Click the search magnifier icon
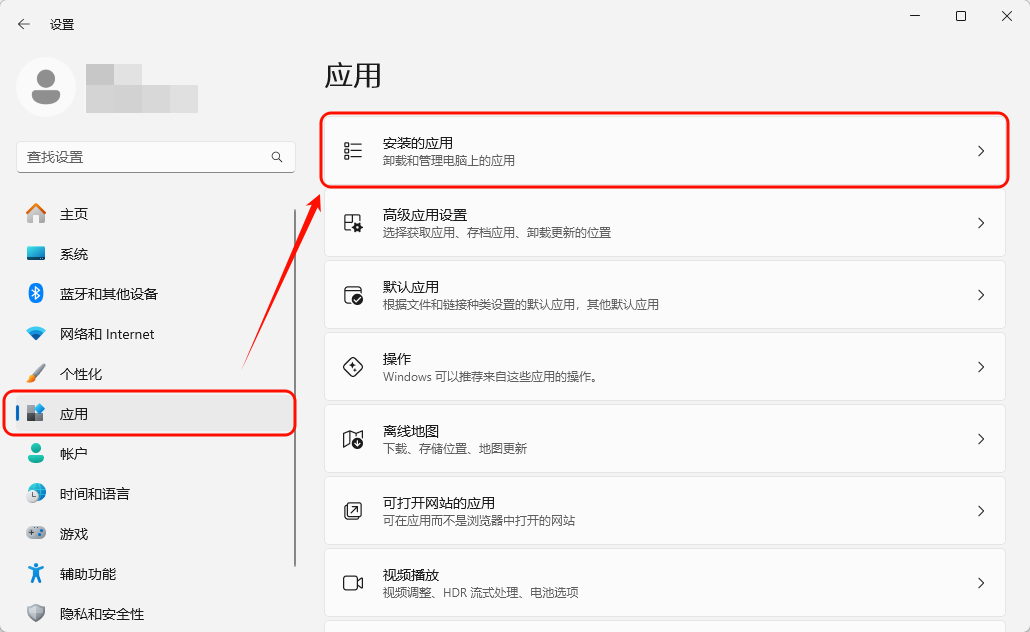 point(277,157)
